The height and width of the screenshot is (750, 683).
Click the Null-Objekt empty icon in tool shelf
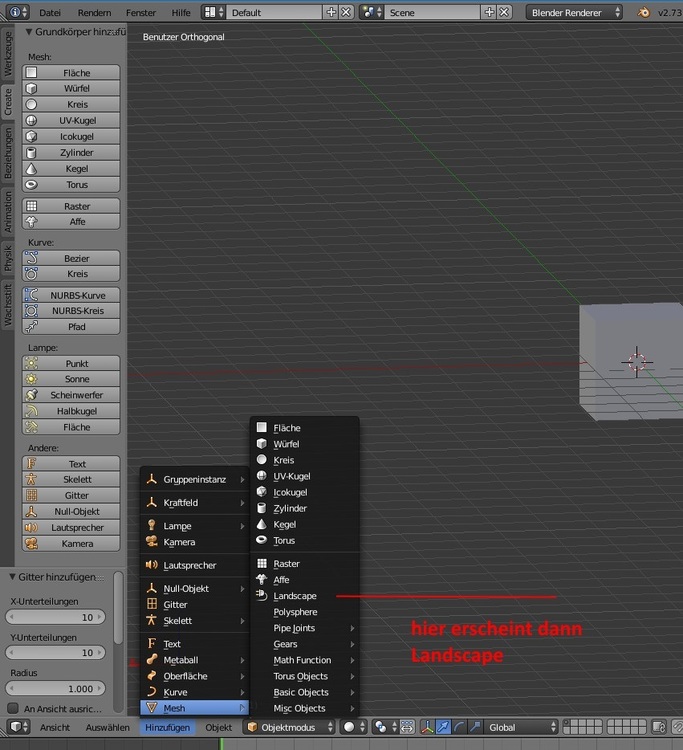coord(32,512)
